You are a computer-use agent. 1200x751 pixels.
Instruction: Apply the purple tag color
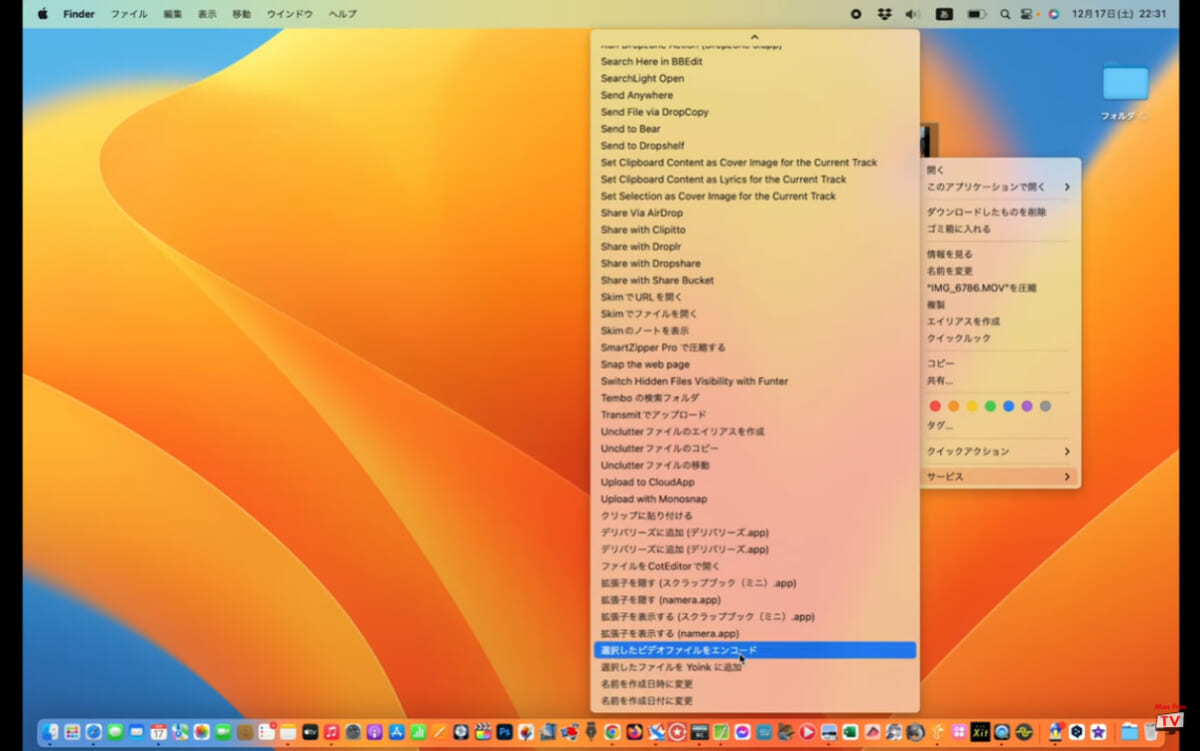tap(1027, 406)
